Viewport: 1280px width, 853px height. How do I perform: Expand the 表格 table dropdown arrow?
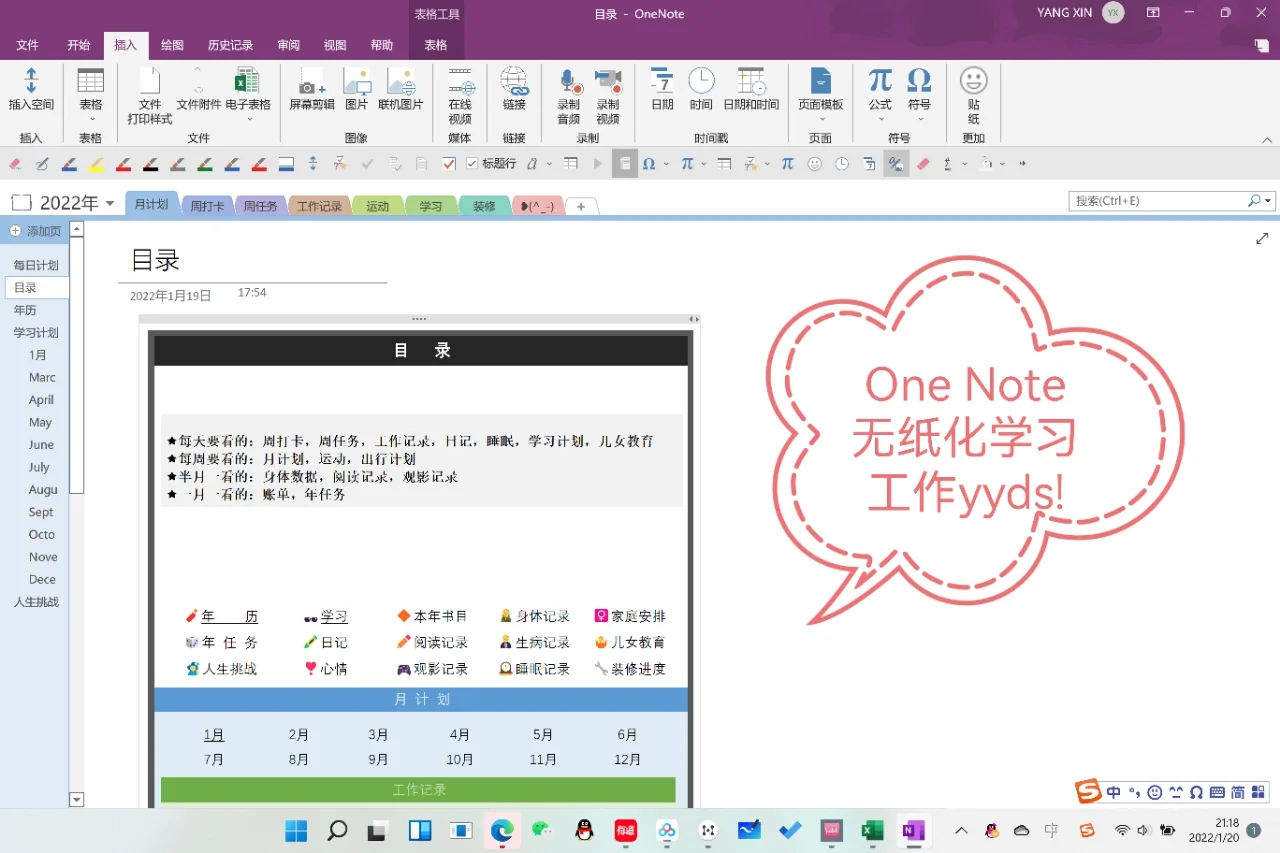[x=91, y=119]
